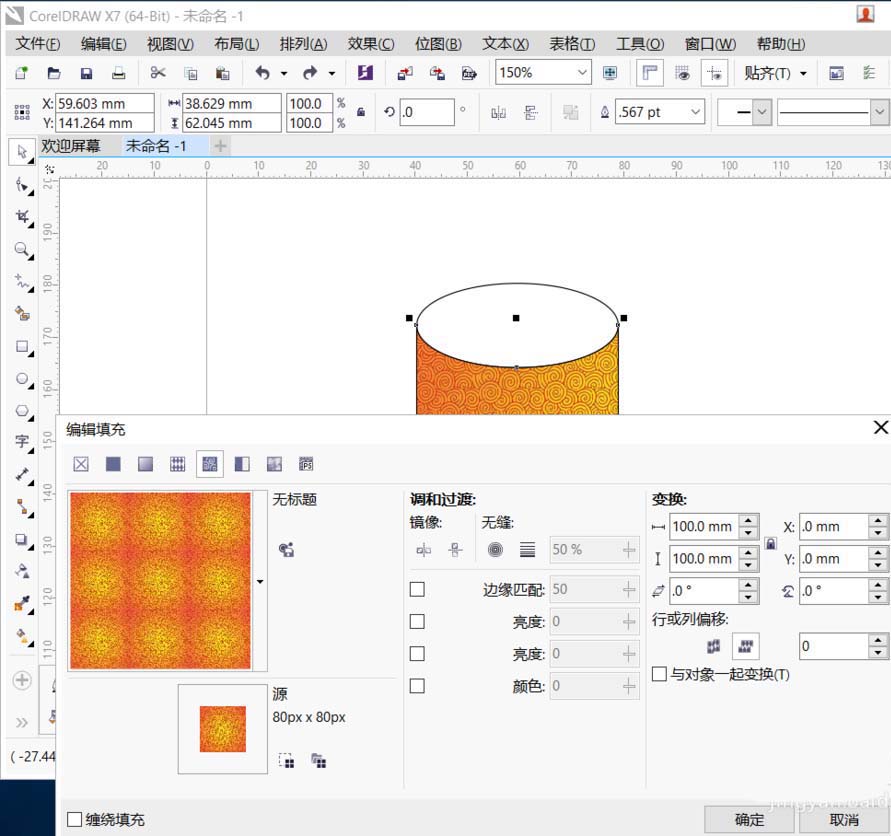Check 与对象一起变换 option
Screen dimensions: 891x836
click(x=659, y=674)
